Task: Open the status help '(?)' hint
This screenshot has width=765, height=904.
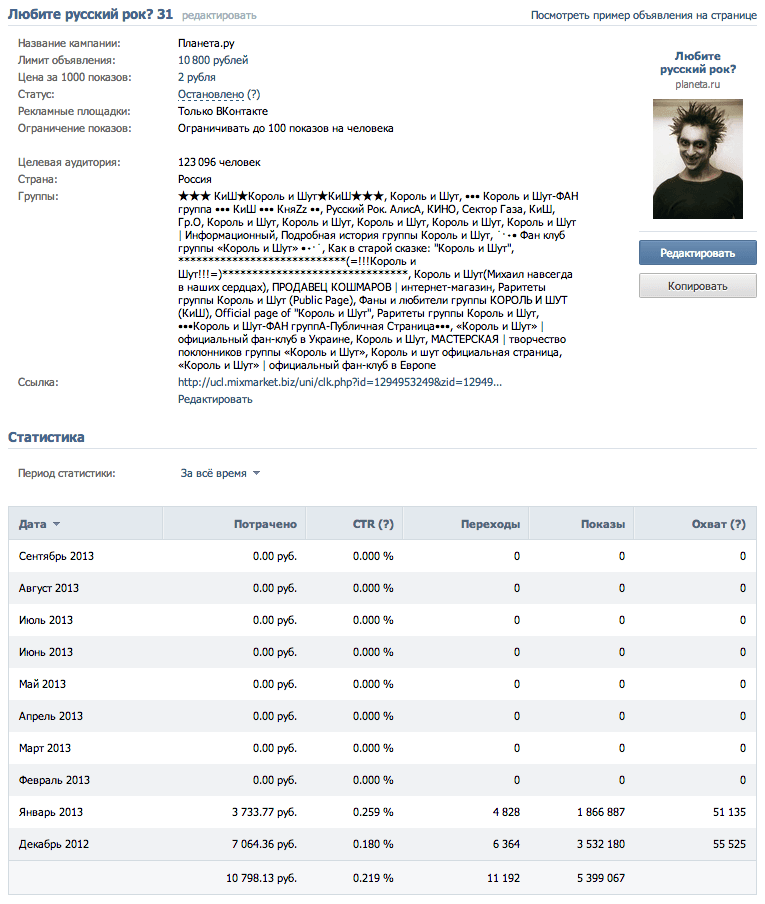Action: pos(254,94)
